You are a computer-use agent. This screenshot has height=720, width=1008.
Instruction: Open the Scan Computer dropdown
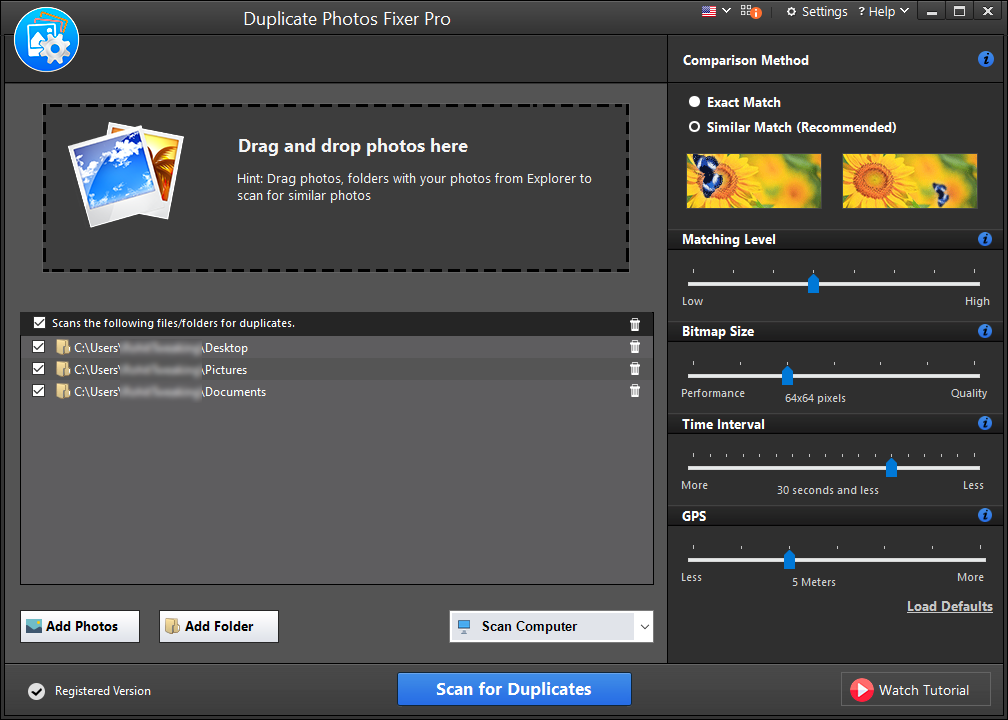(x=551, y=626)
